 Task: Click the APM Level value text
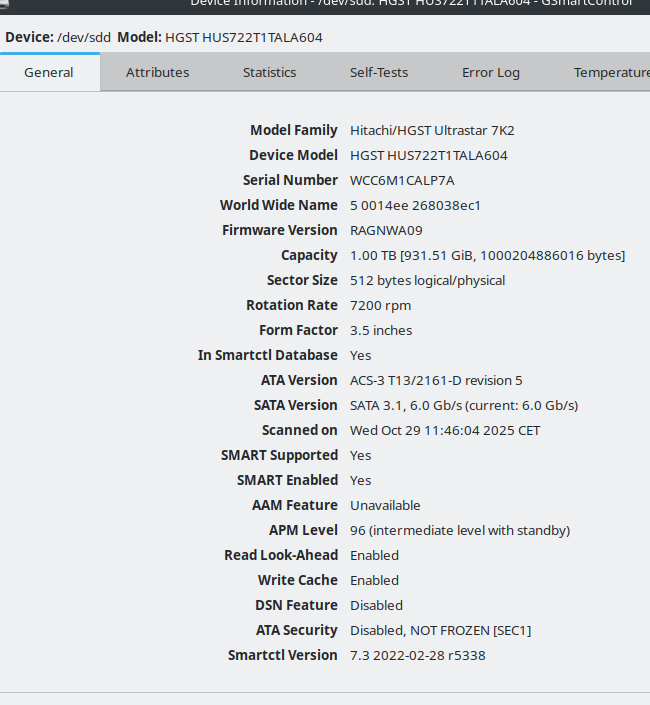(x=459, y=530)
